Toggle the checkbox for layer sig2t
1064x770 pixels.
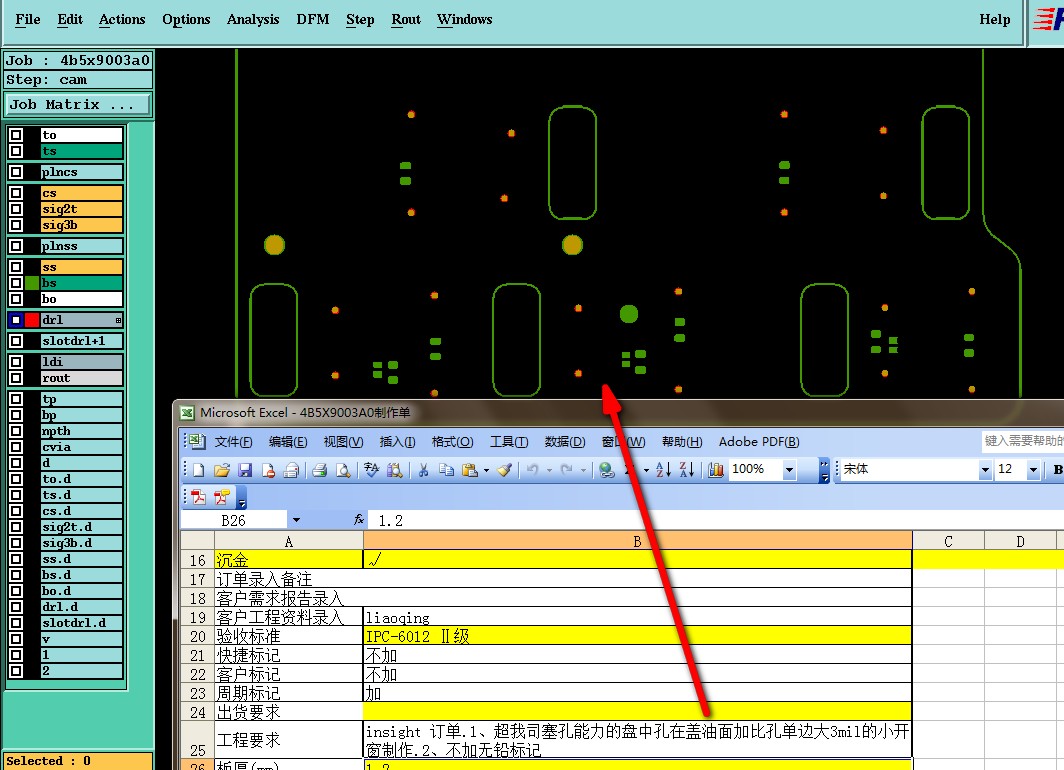[x=16, y=209]
